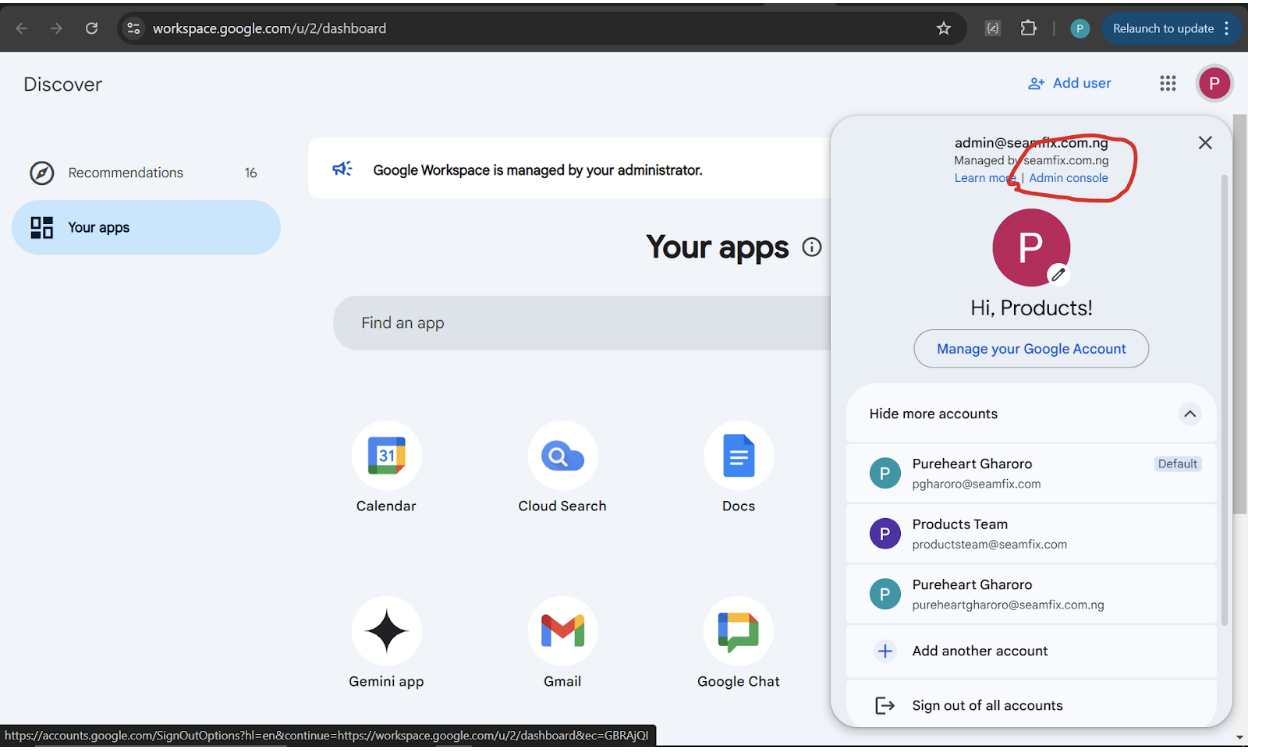The image size is (1276, 754).
Task: Reload the page with the refresh icon
Action: [x=92, y=28]
